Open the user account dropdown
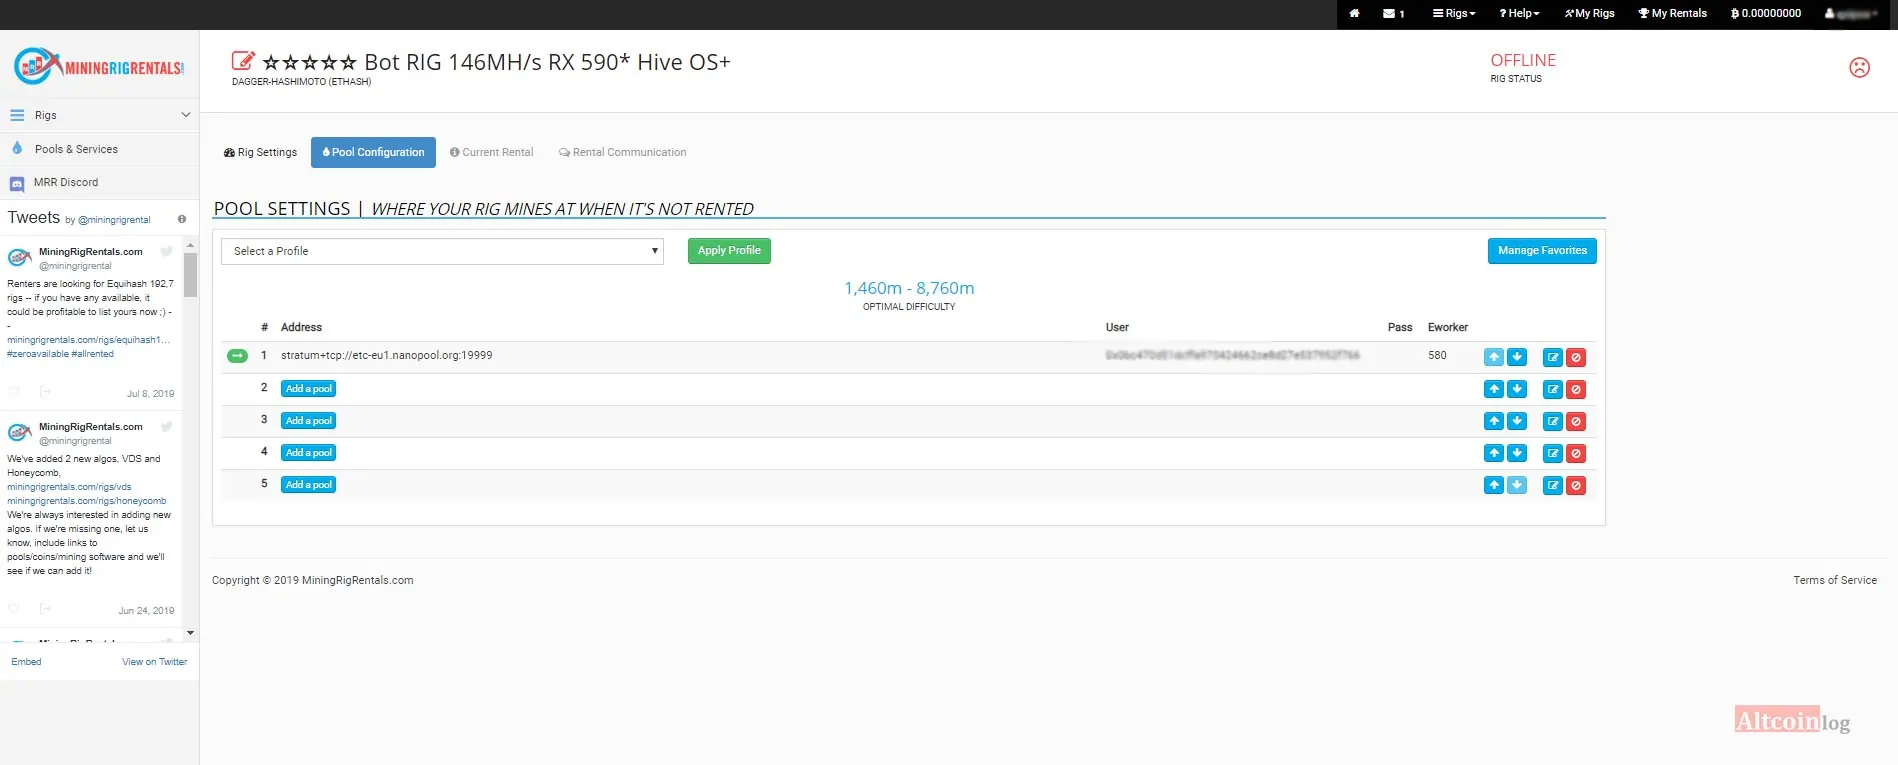Image resolution: width=1898 pixels, height=765 pixels. click(1851, 13)
